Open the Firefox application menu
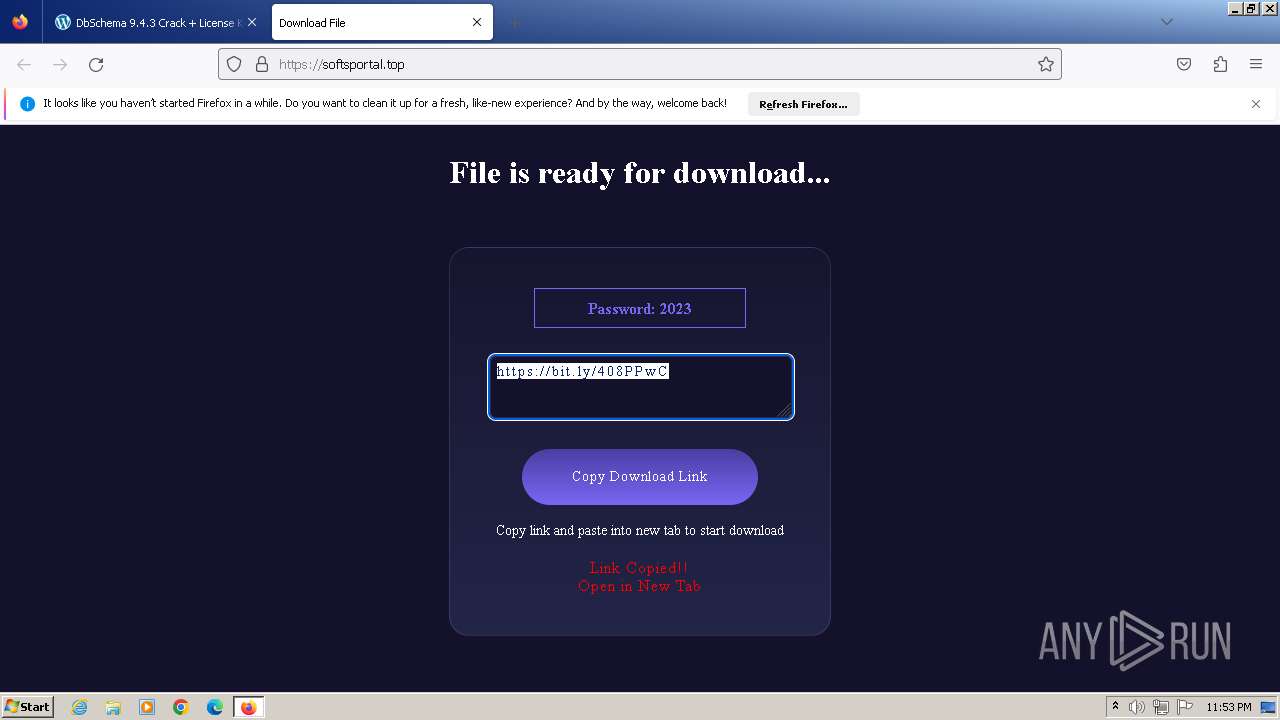Viewport: 1280px width, 720px height. 1256,64
